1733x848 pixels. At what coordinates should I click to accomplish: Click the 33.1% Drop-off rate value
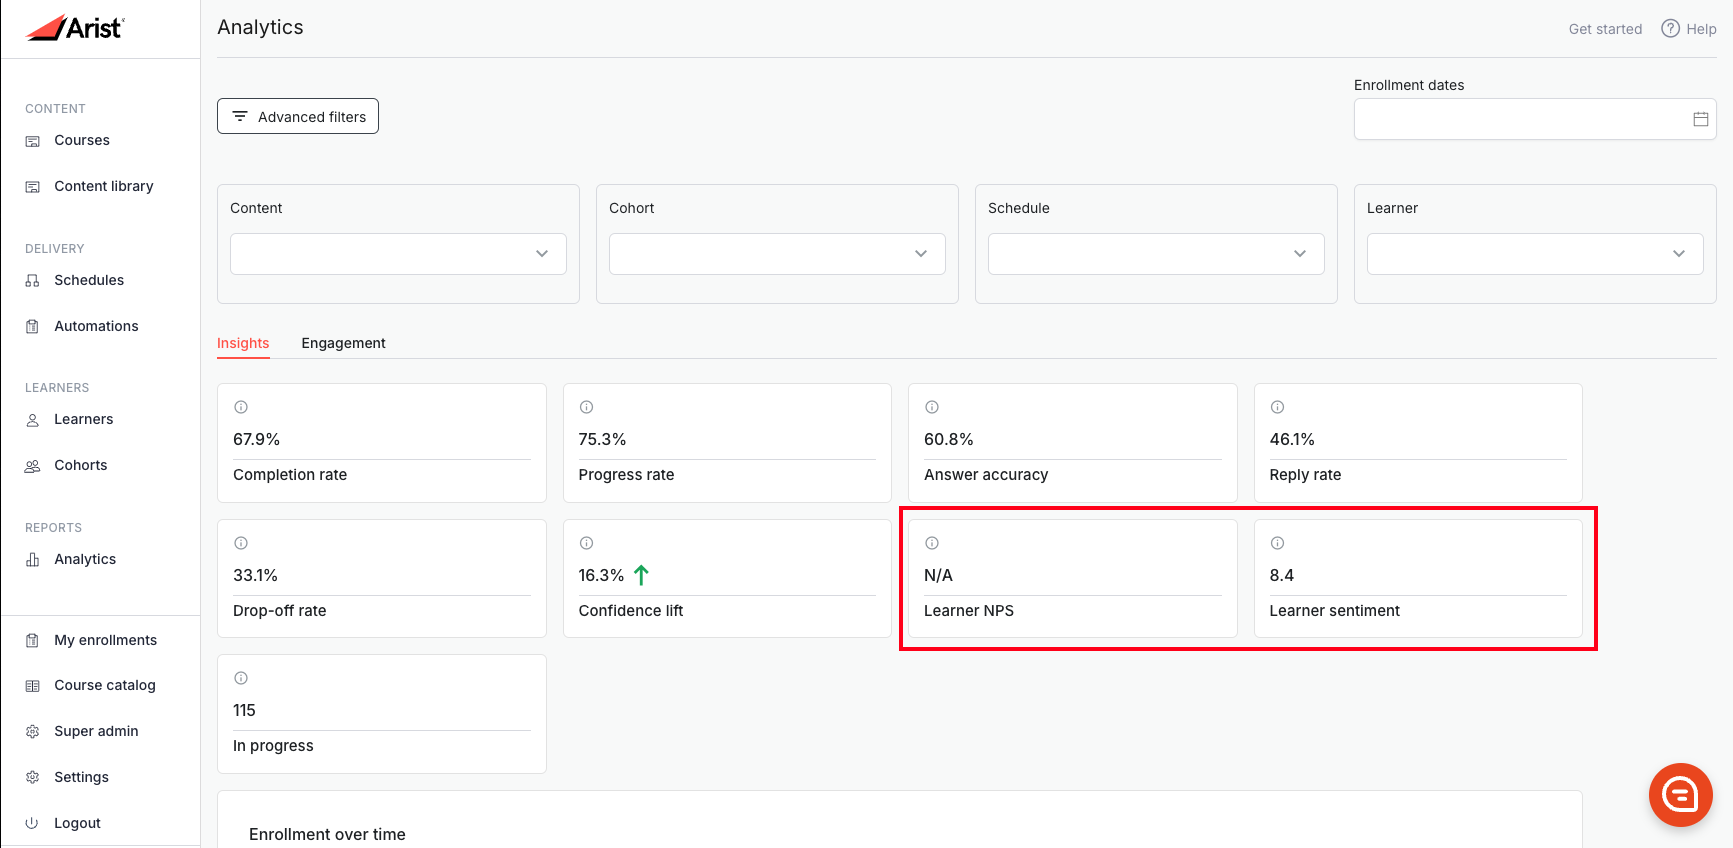click(255, 575)
